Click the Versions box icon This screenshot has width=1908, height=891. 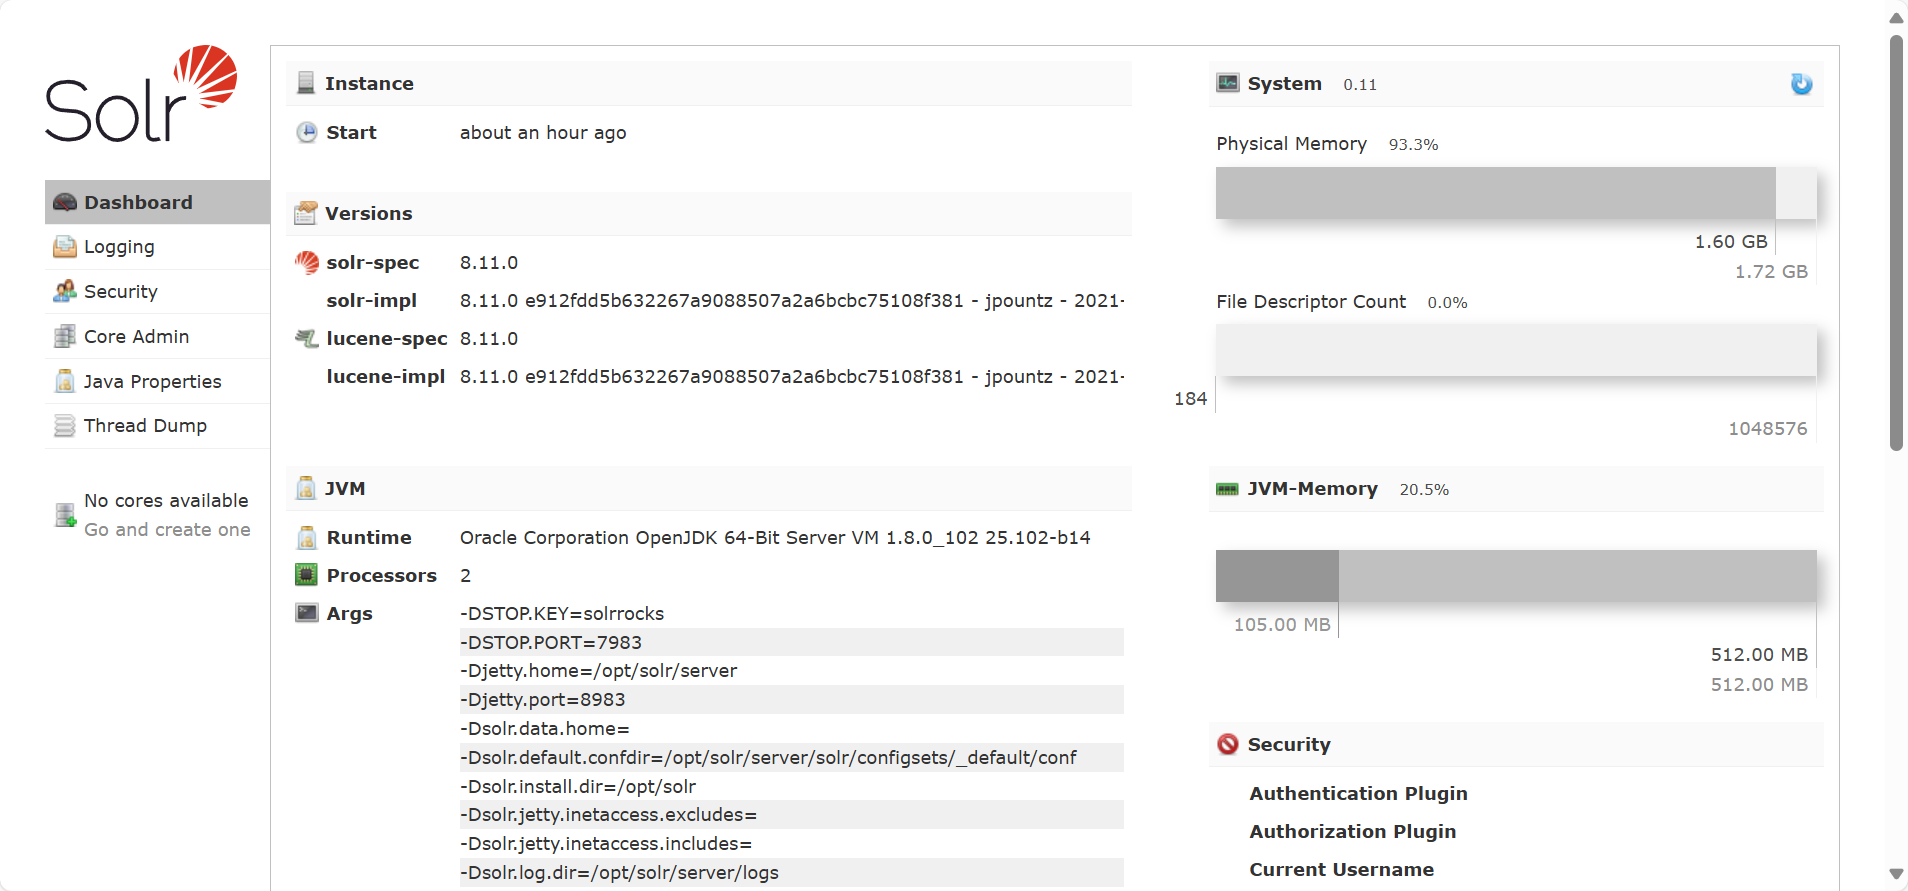click(306, 213)
